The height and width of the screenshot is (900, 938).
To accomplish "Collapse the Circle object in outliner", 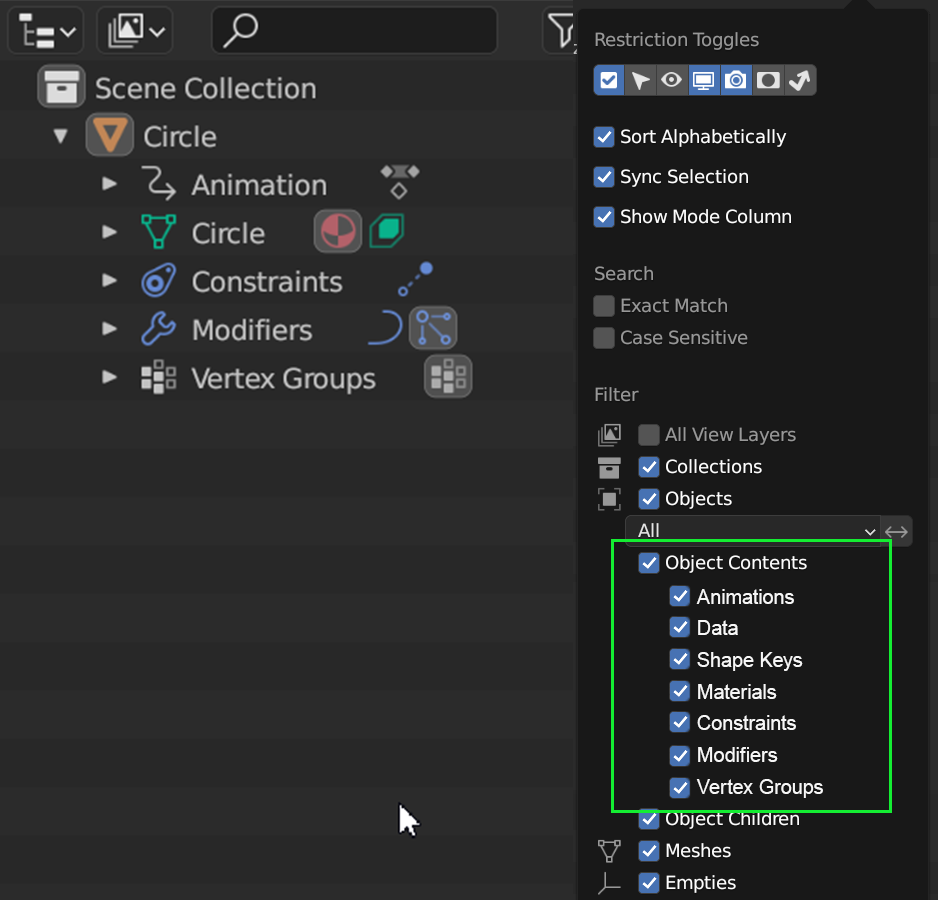I will [x=60, y=136].
